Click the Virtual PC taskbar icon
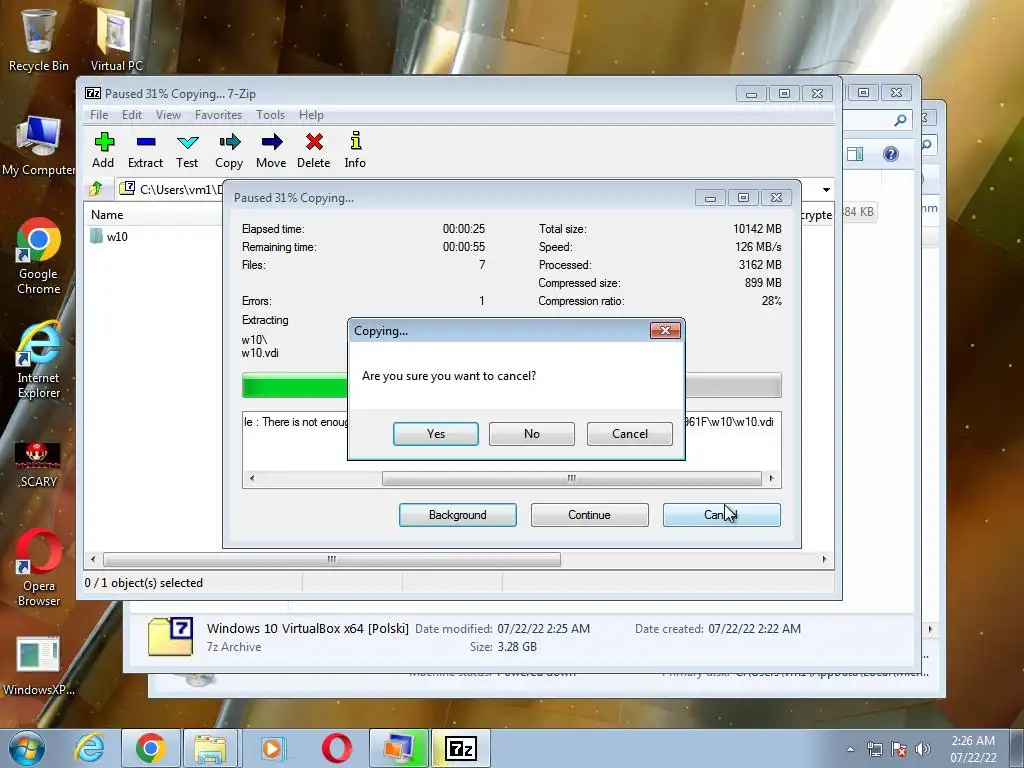Image resolution: width=1024 pixels, height=768 pixels. tap(398, 748)
